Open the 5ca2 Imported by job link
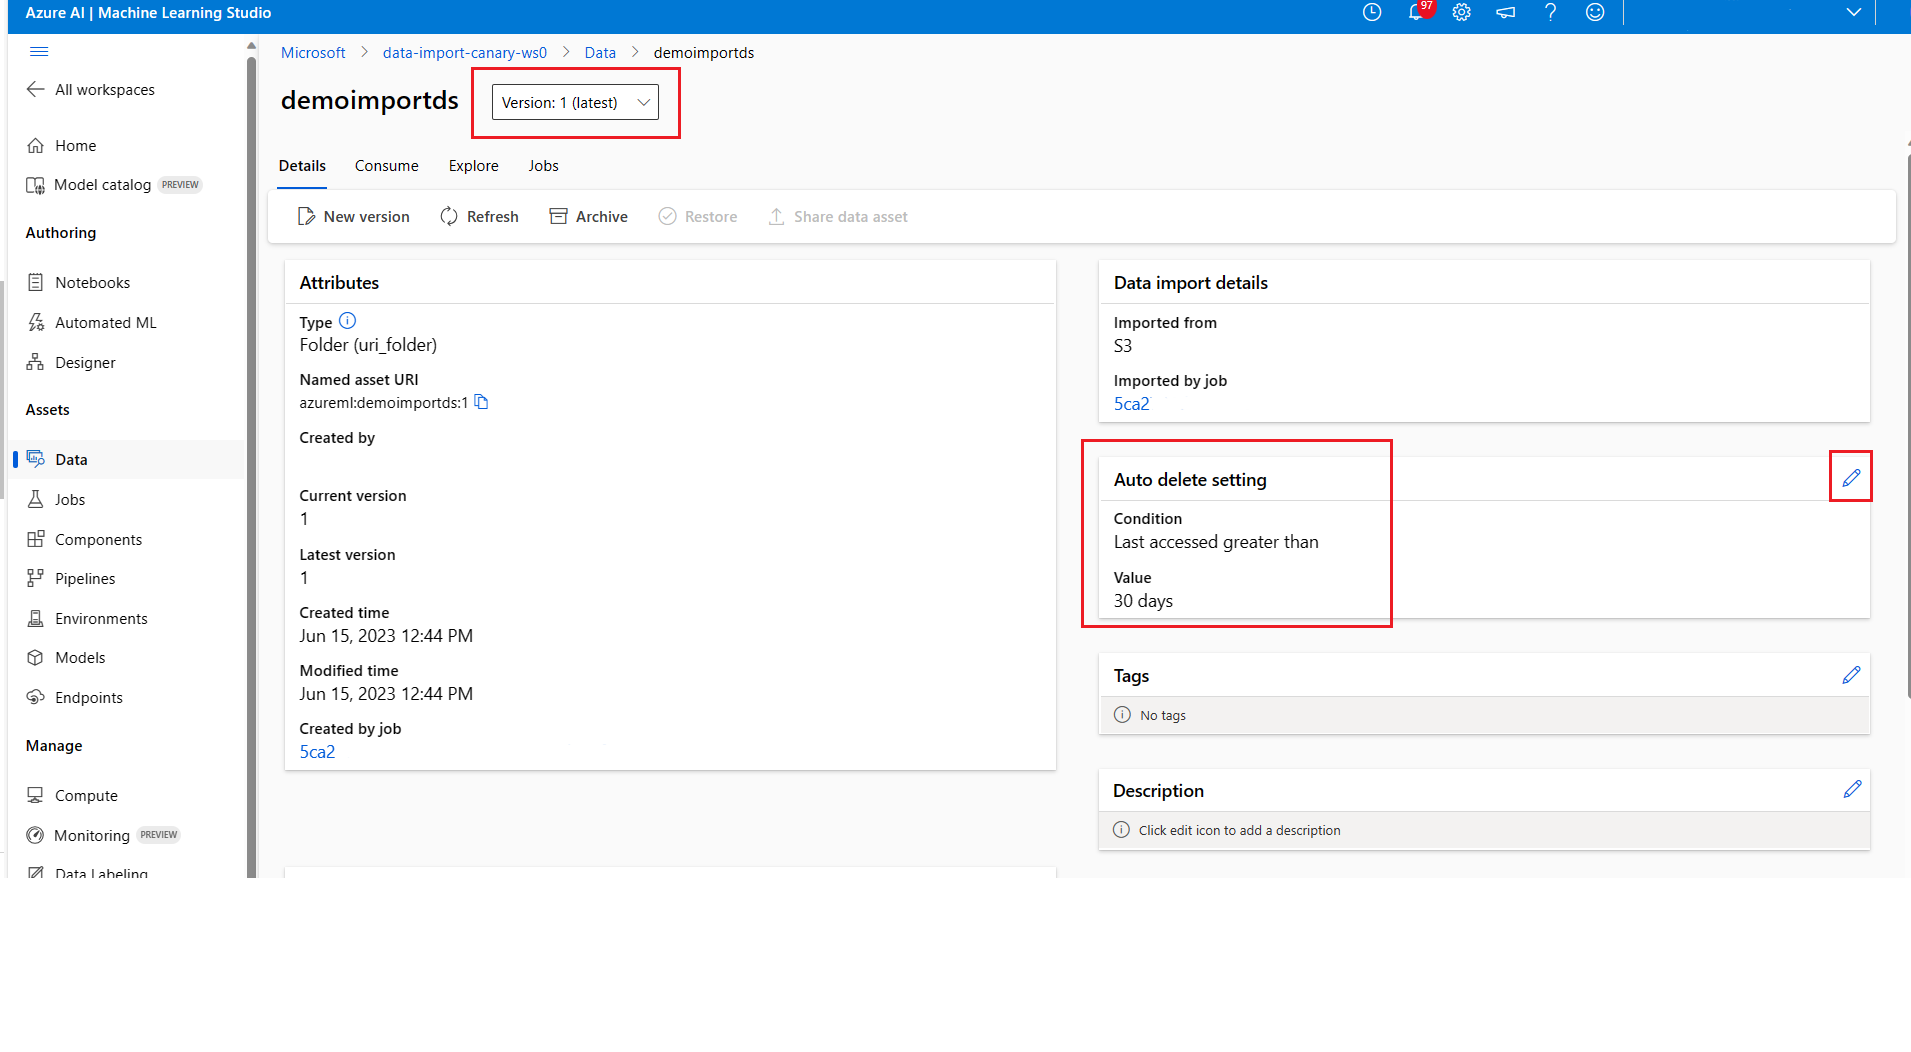Viewport: 1911px width, 1052px height. point(1131,404)
